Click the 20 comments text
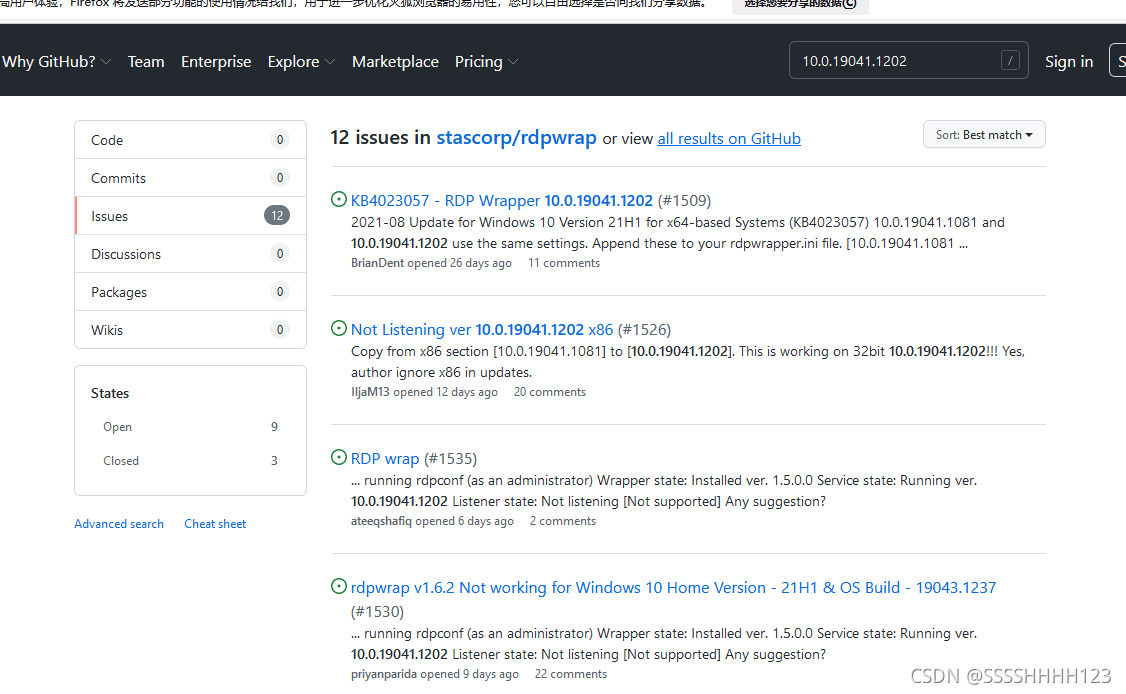This screenshot has height=694, width=1126. 549,392
